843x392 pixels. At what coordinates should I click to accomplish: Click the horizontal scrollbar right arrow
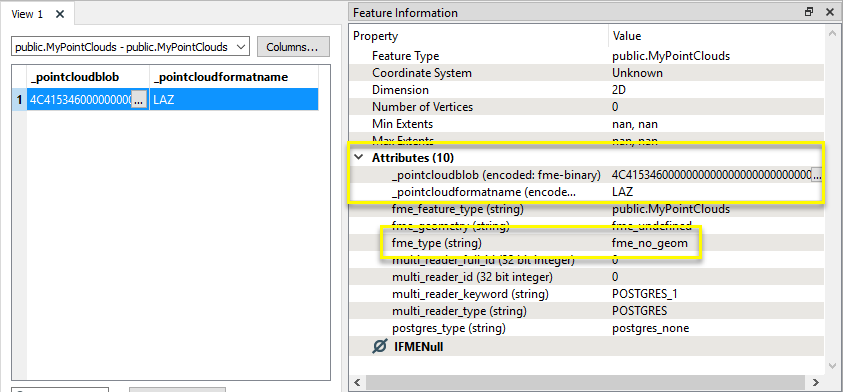(816, 382)
